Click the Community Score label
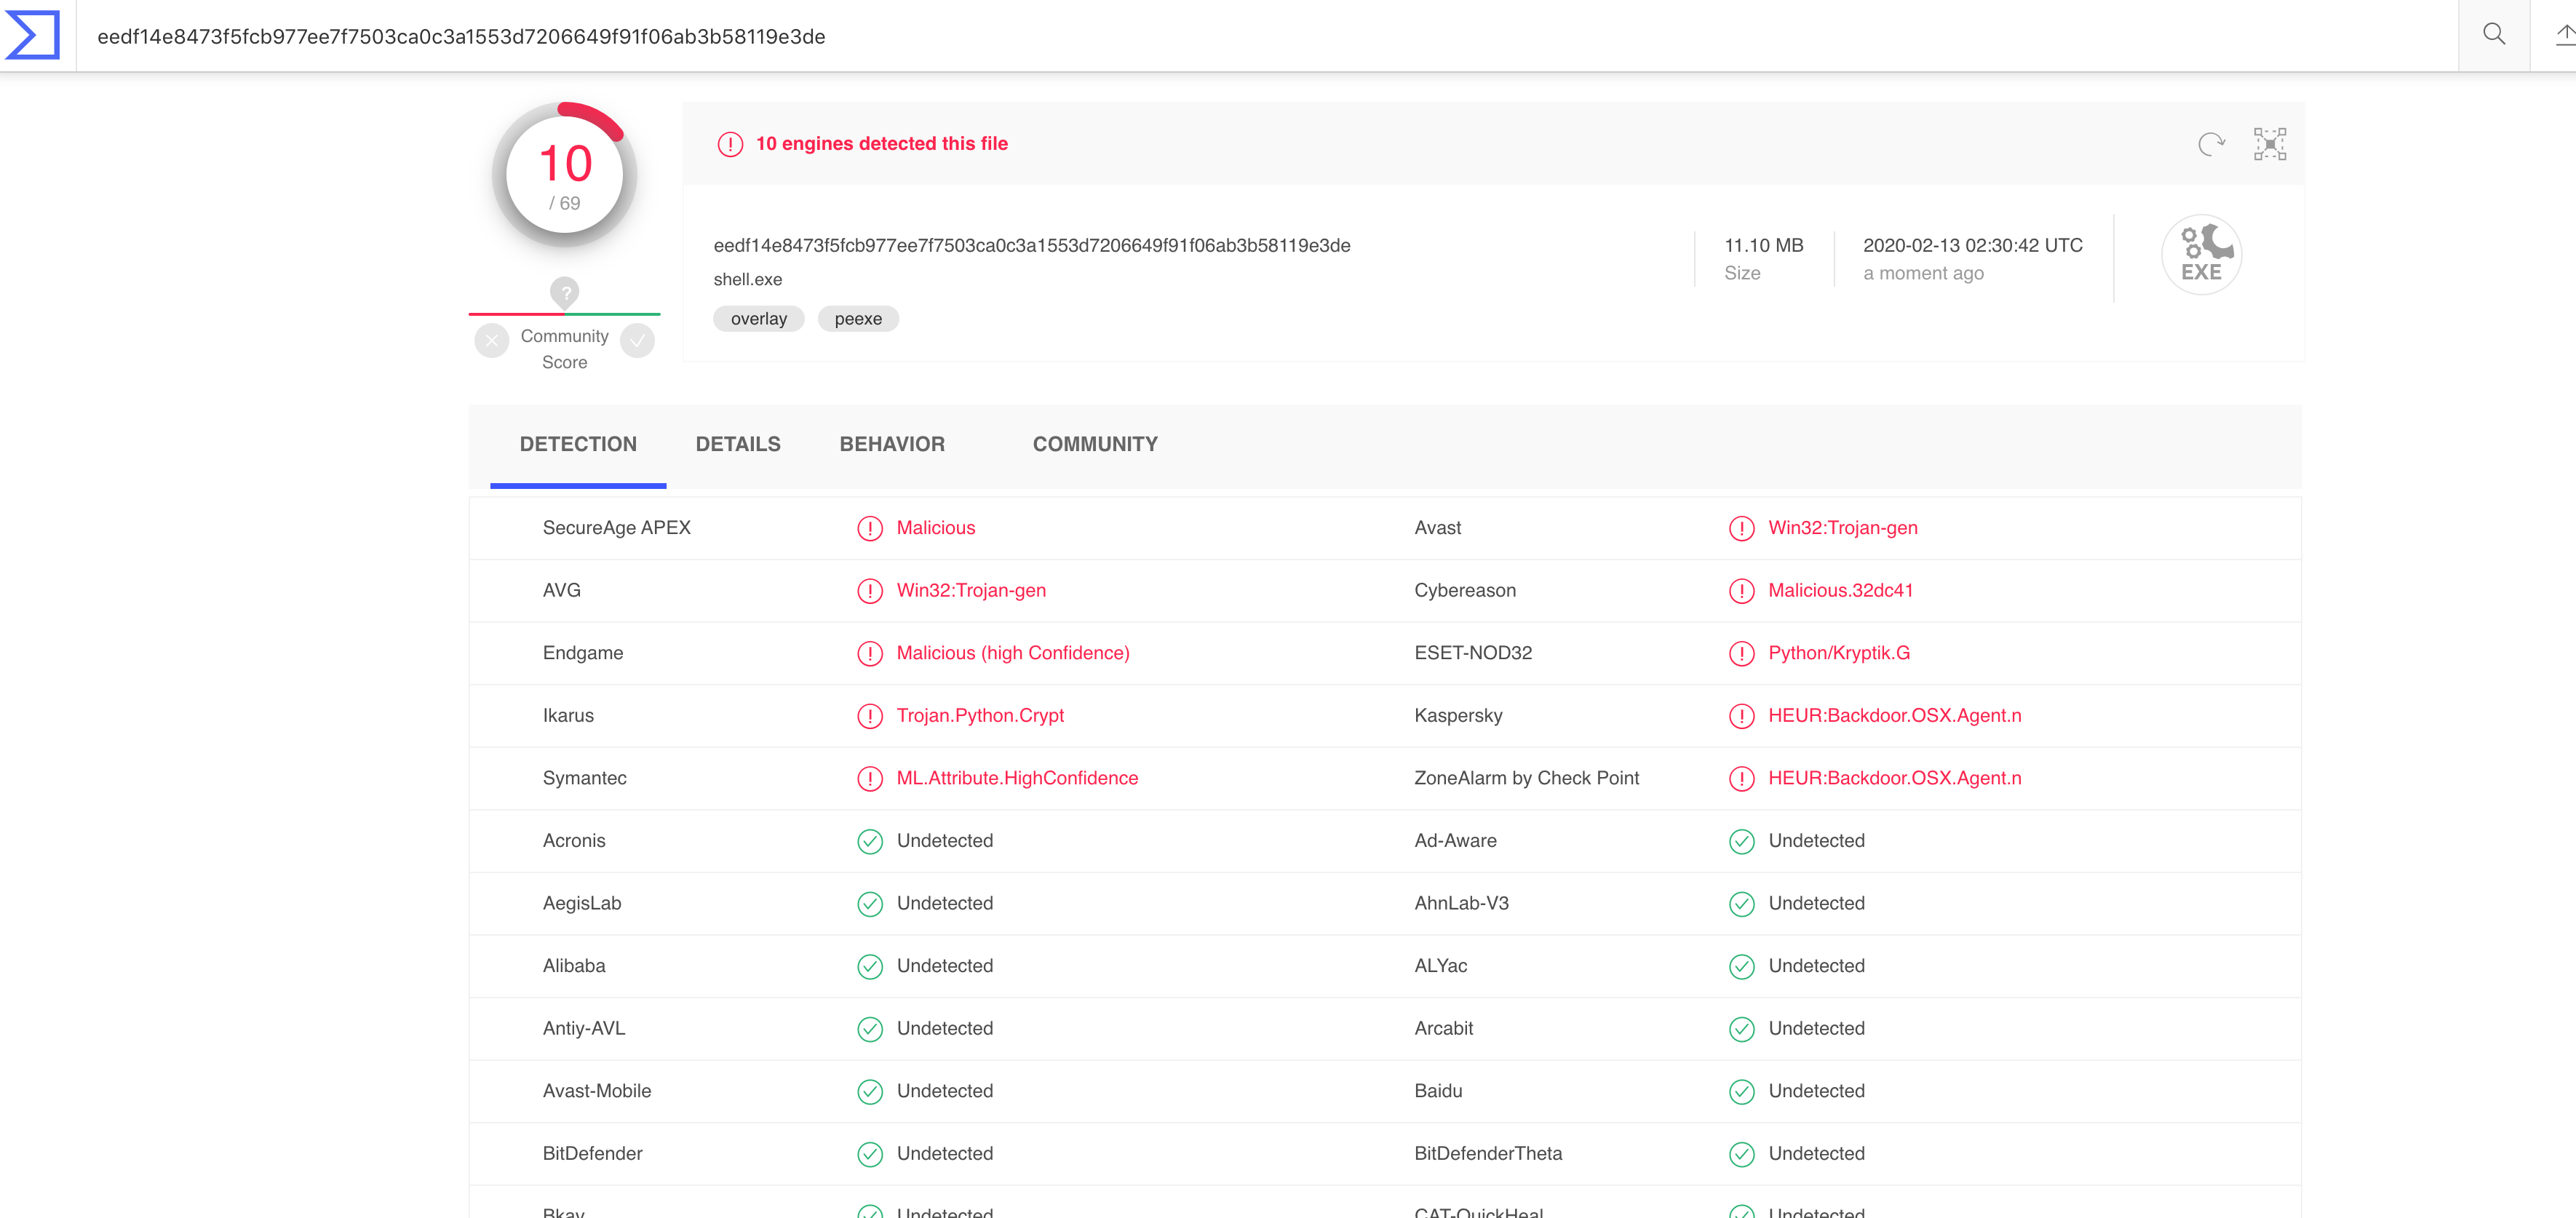This screenshot has width=2576, height=1218. click(x=565, y=349)
